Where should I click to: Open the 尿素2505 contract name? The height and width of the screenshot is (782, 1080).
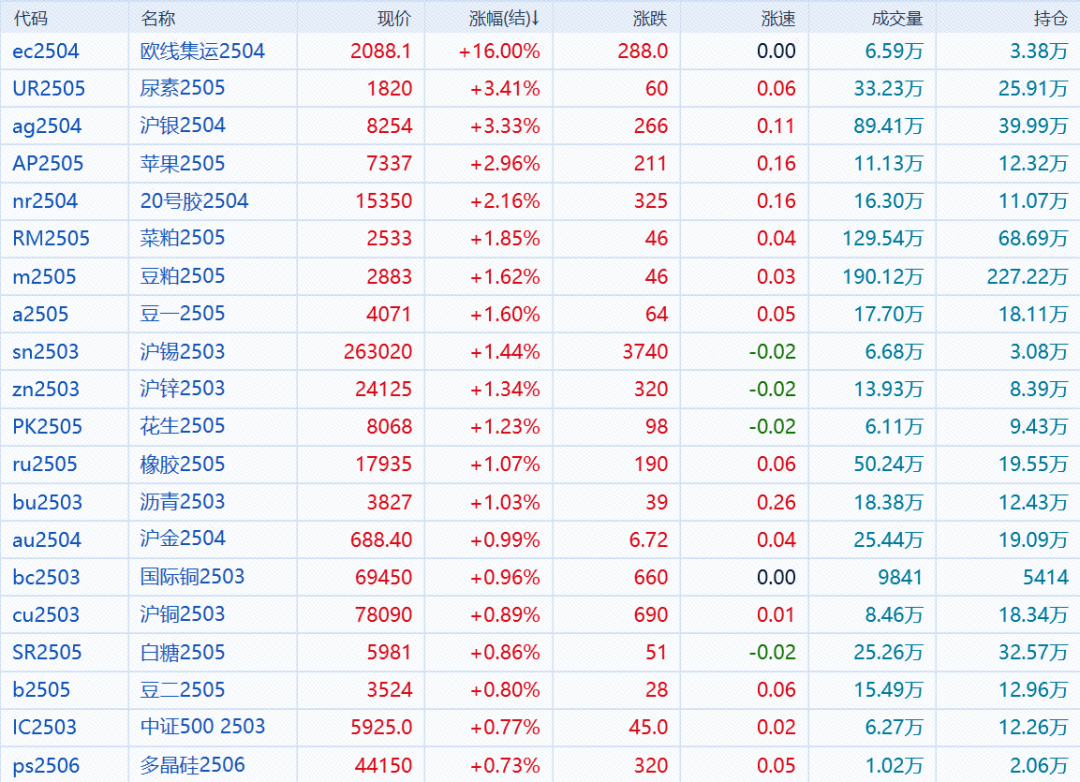[183, 88]
